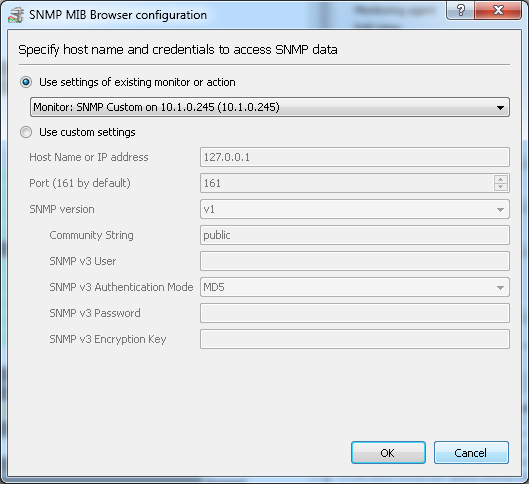
Task: Click the SNMP v3 Encryption Key field
Action: [x=355, y=339]
